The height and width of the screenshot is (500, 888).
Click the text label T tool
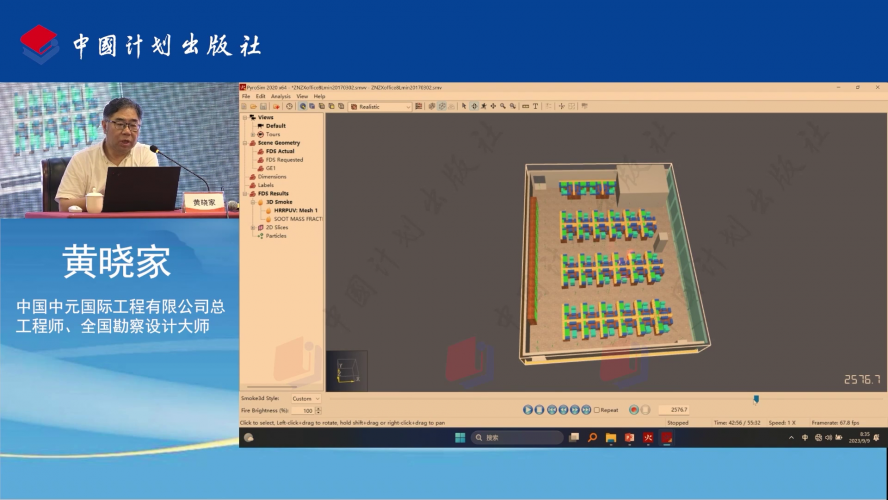(x=535, y=106)
